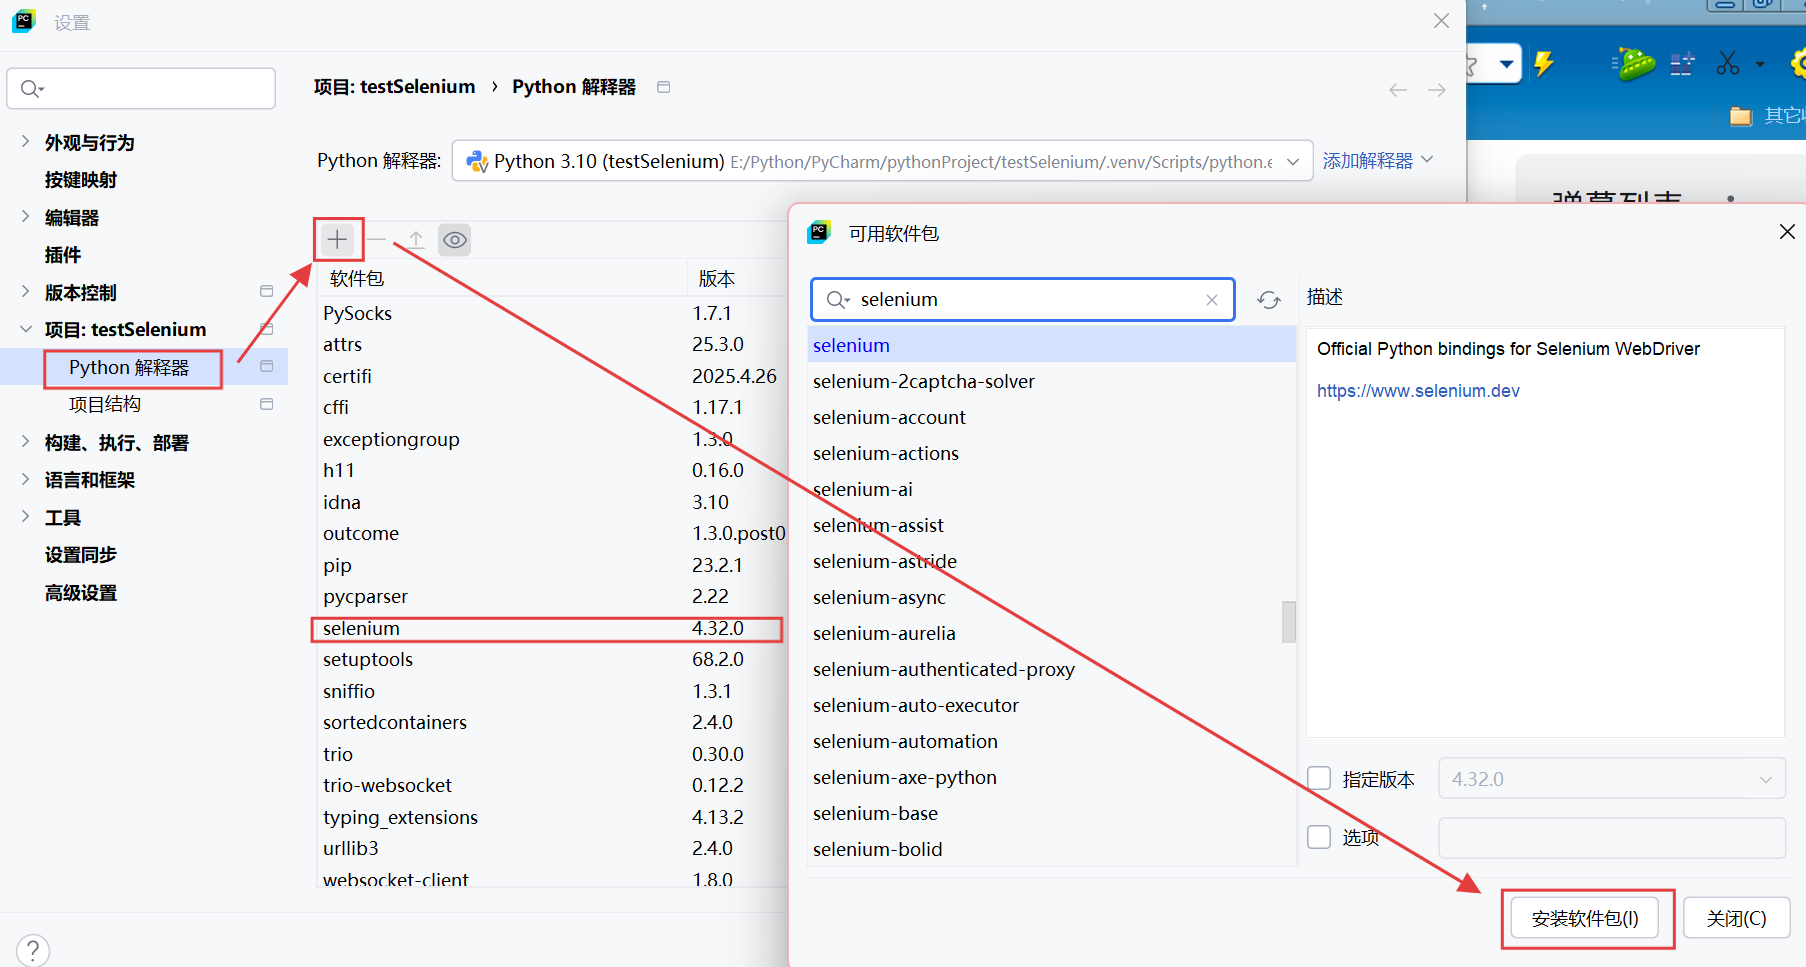Select the highlighted selenium entry in available packages

[1051, 345]
